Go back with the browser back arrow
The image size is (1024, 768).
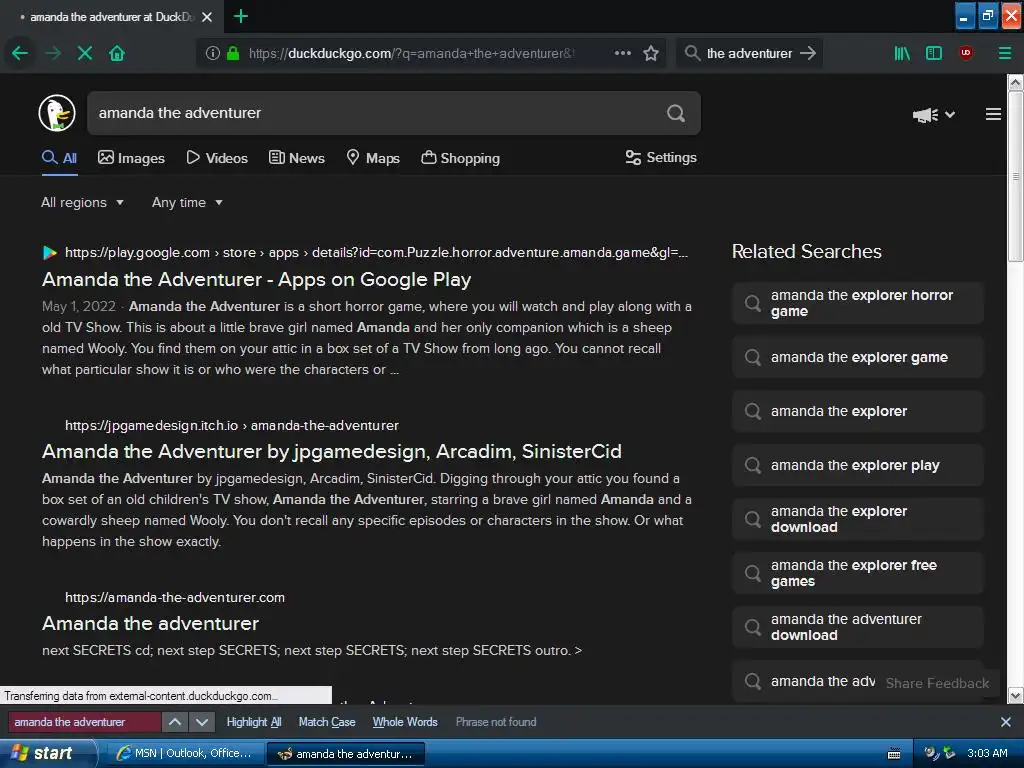point(20,53)
